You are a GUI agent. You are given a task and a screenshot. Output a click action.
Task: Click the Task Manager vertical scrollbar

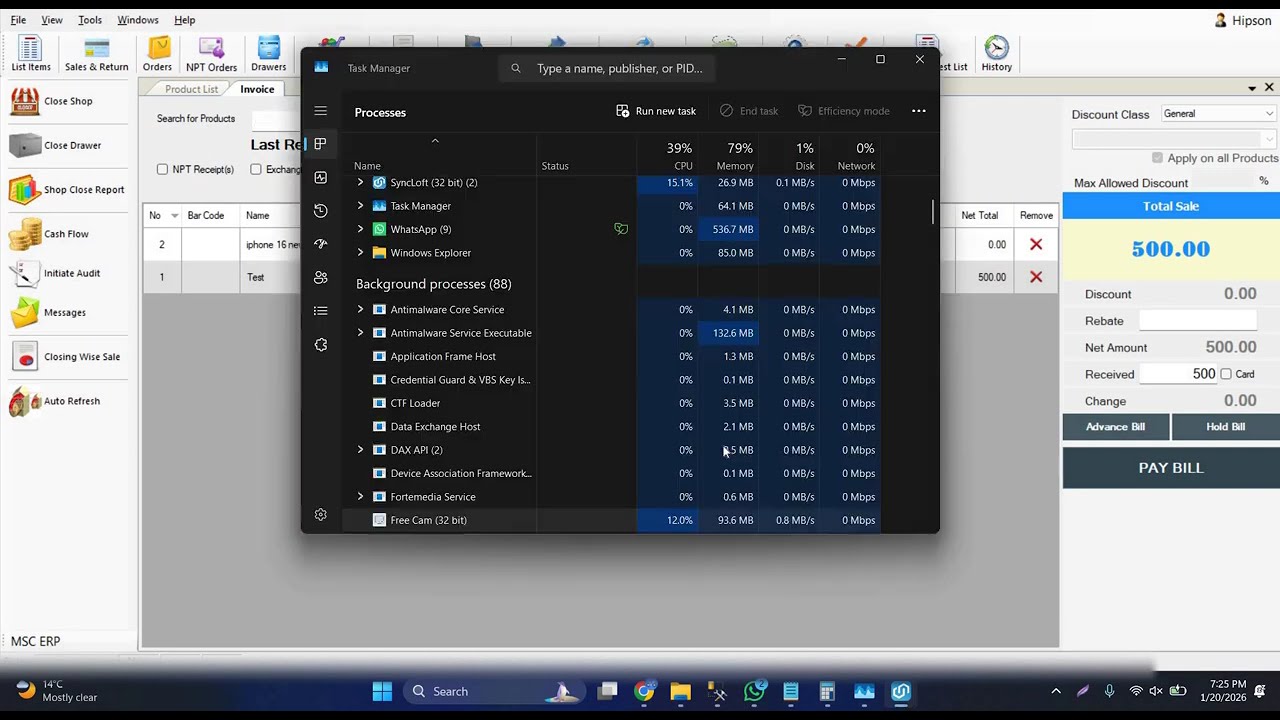(933, 211)
